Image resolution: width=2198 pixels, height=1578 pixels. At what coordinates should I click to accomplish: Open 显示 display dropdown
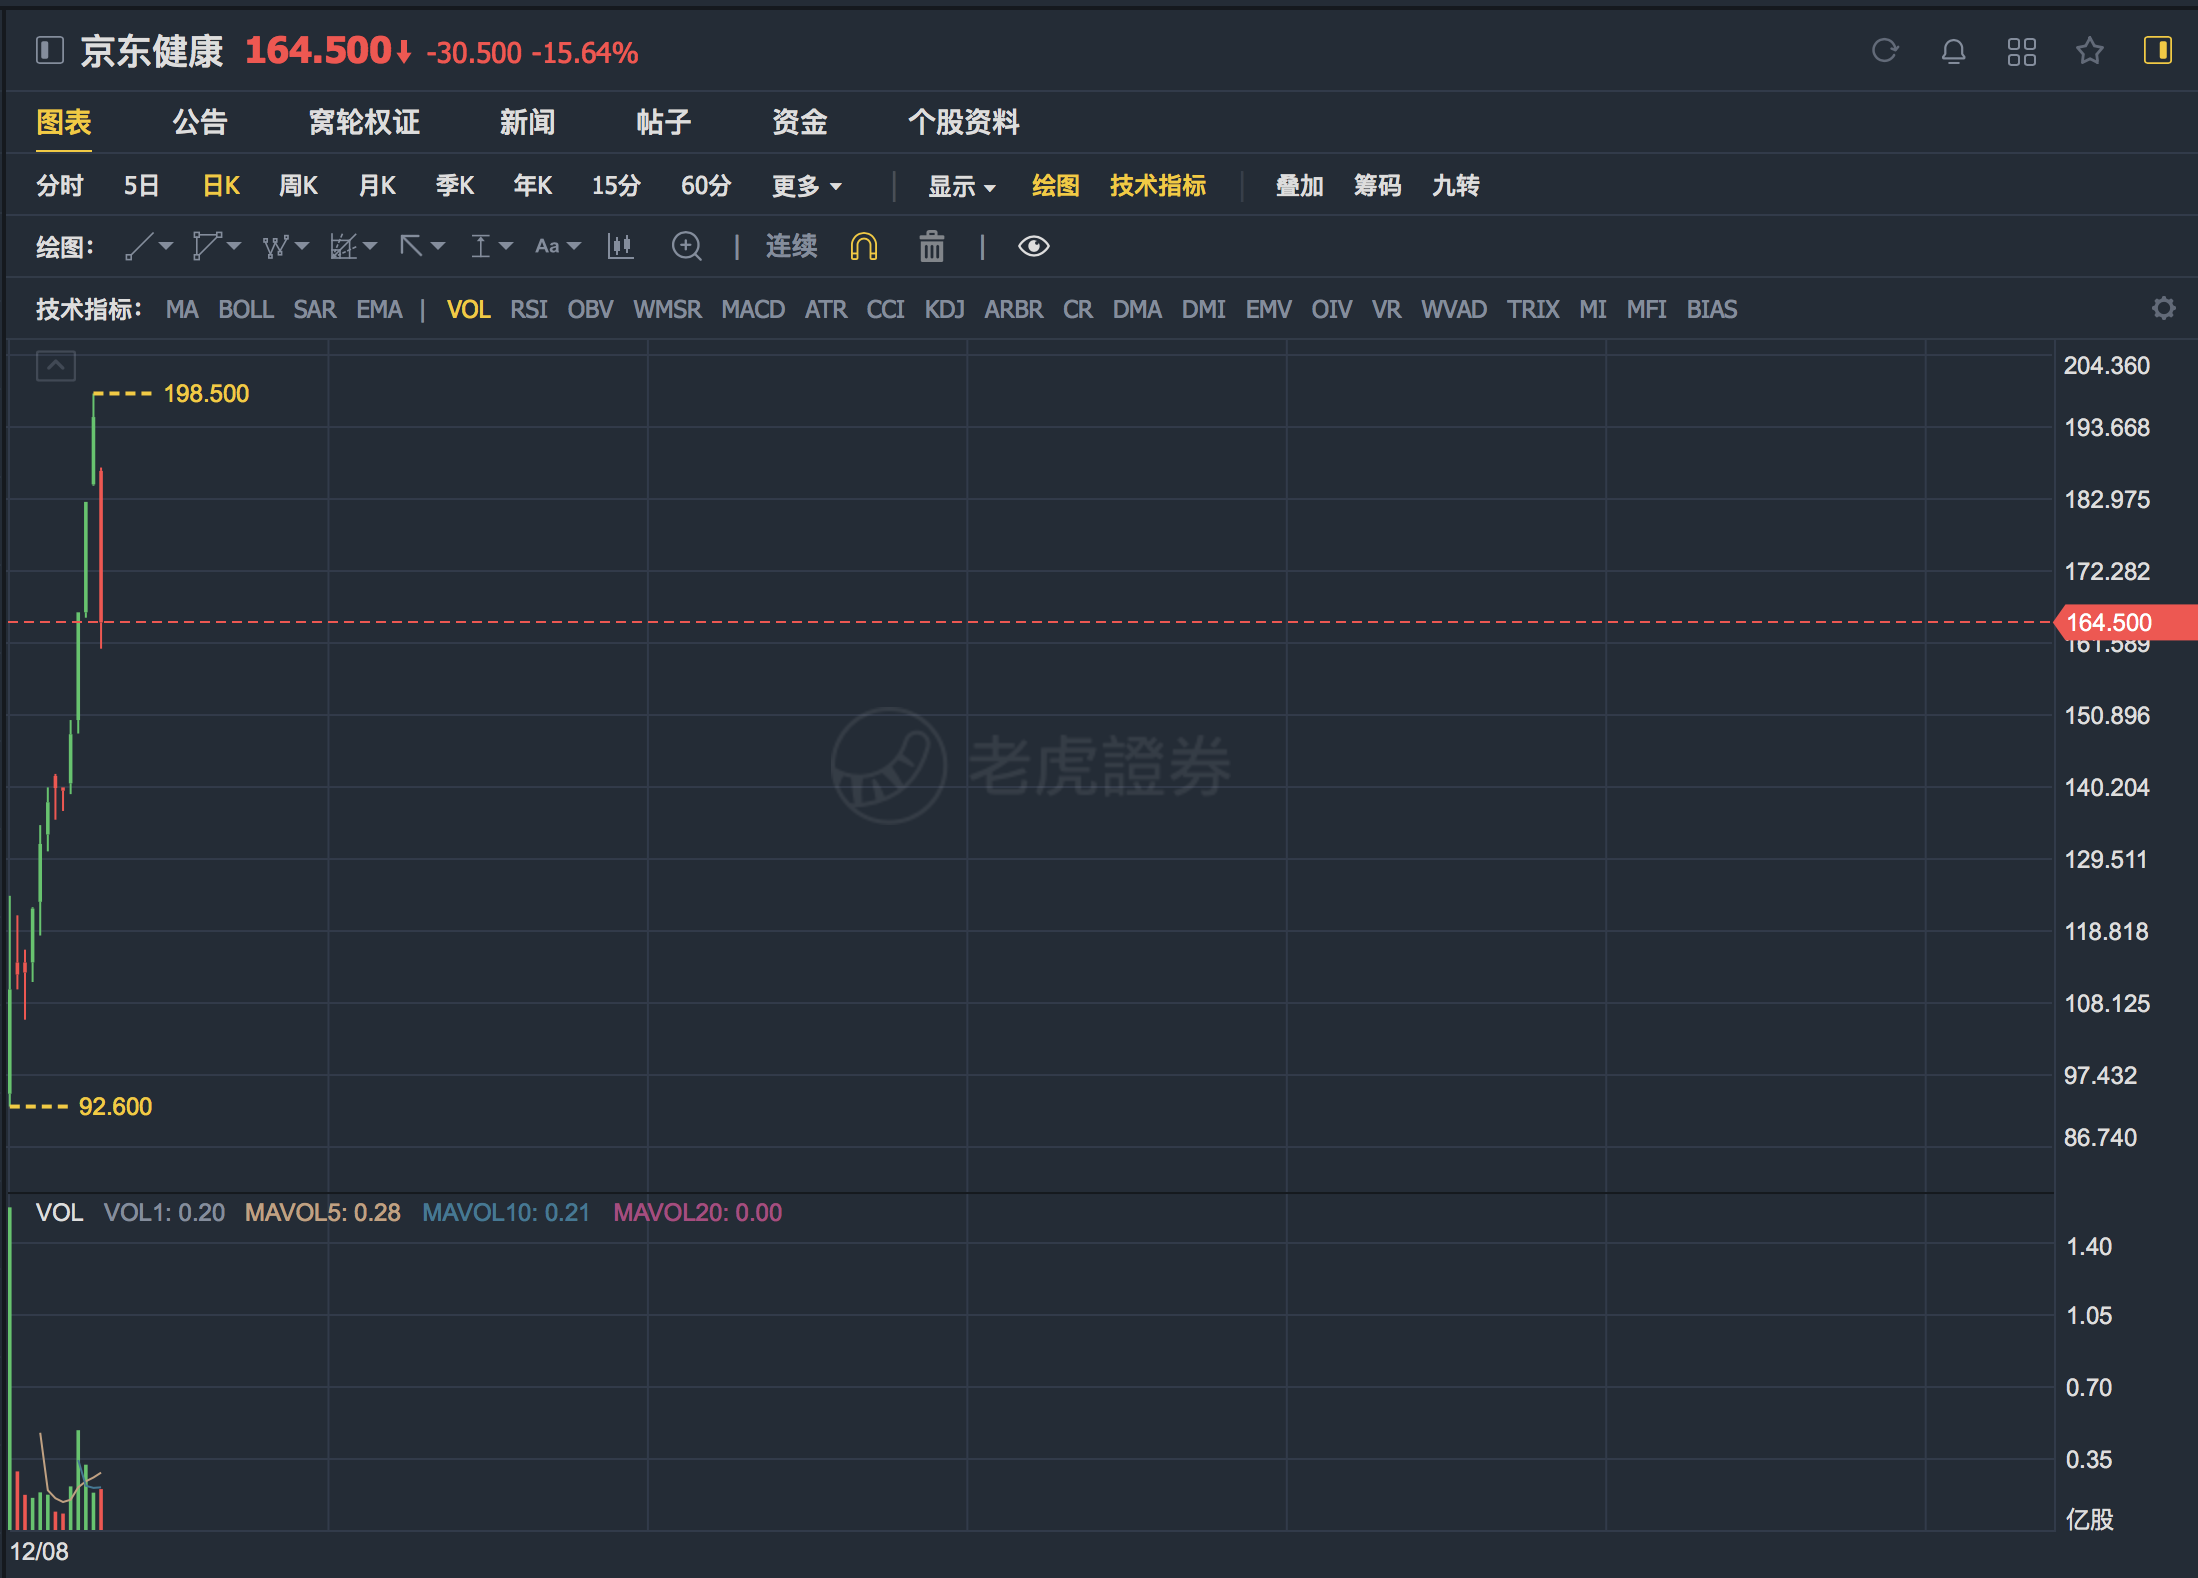(962, 186)
